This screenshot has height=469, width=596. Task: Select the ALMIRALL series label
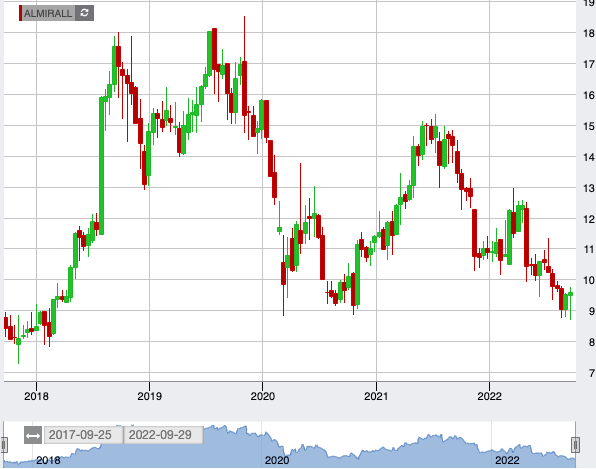tap(48, 13)
